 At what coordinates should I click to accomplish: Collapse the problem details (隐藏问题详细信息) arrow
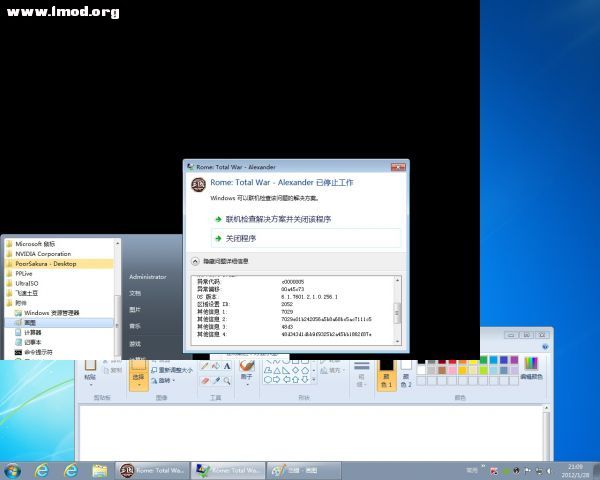(195, 261)
